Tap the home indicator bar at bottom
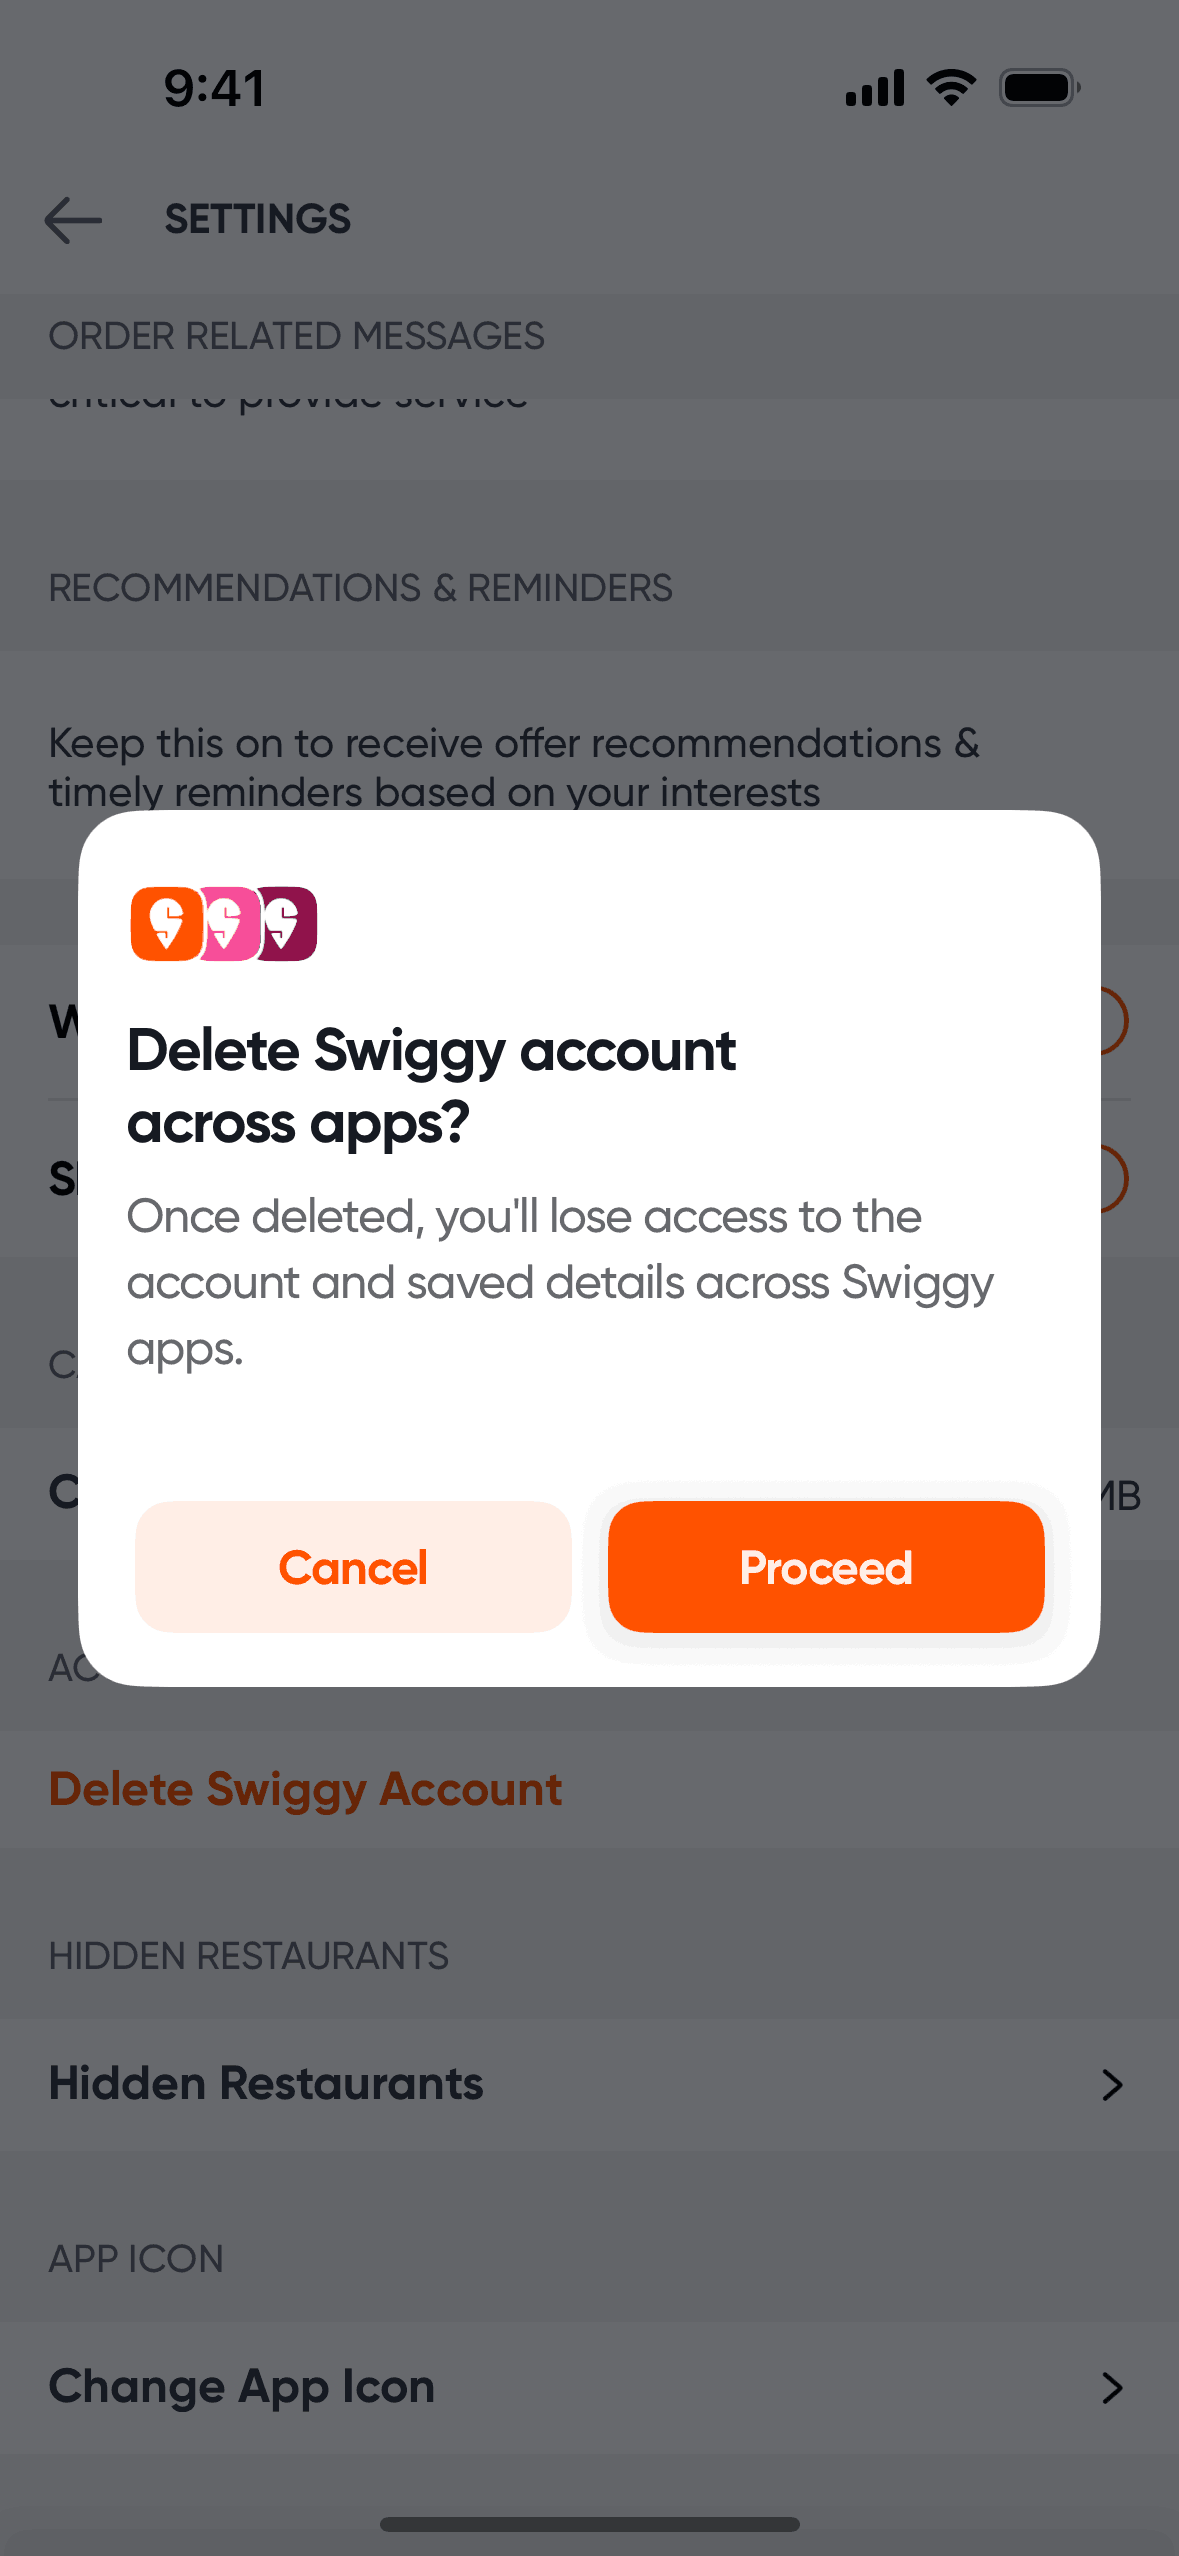The width and height of the screenshot is (1179, 2556). coord(589,2524)
